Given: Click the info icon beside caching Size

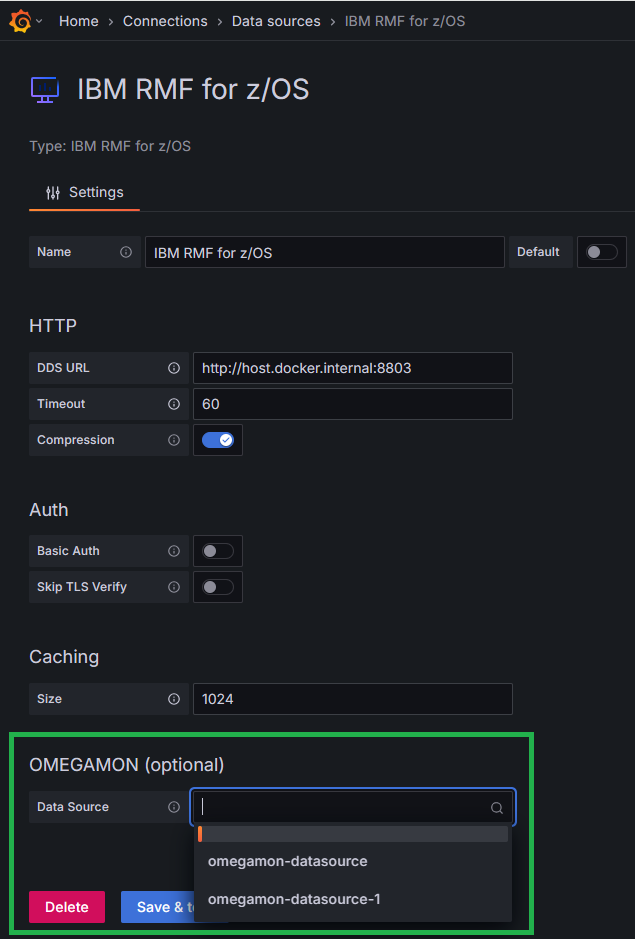Looking at the screenshot, I should (174, 699).
